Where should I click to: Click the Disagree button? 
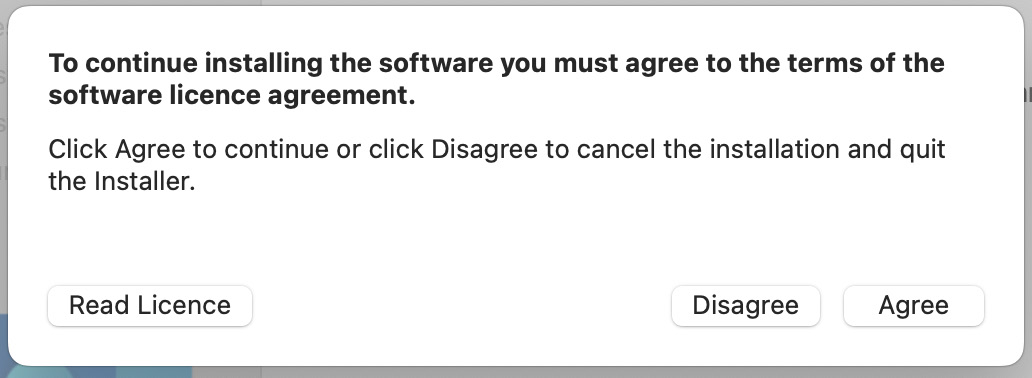pyautogui.click(x=746, y=306)
